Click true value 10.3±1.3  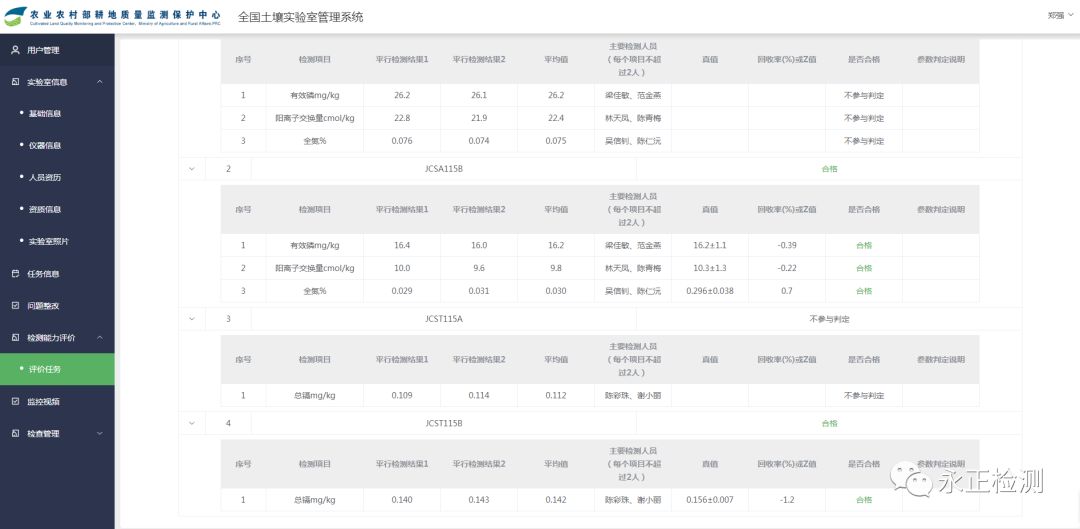pyautogui.click(x=709, y=267)
